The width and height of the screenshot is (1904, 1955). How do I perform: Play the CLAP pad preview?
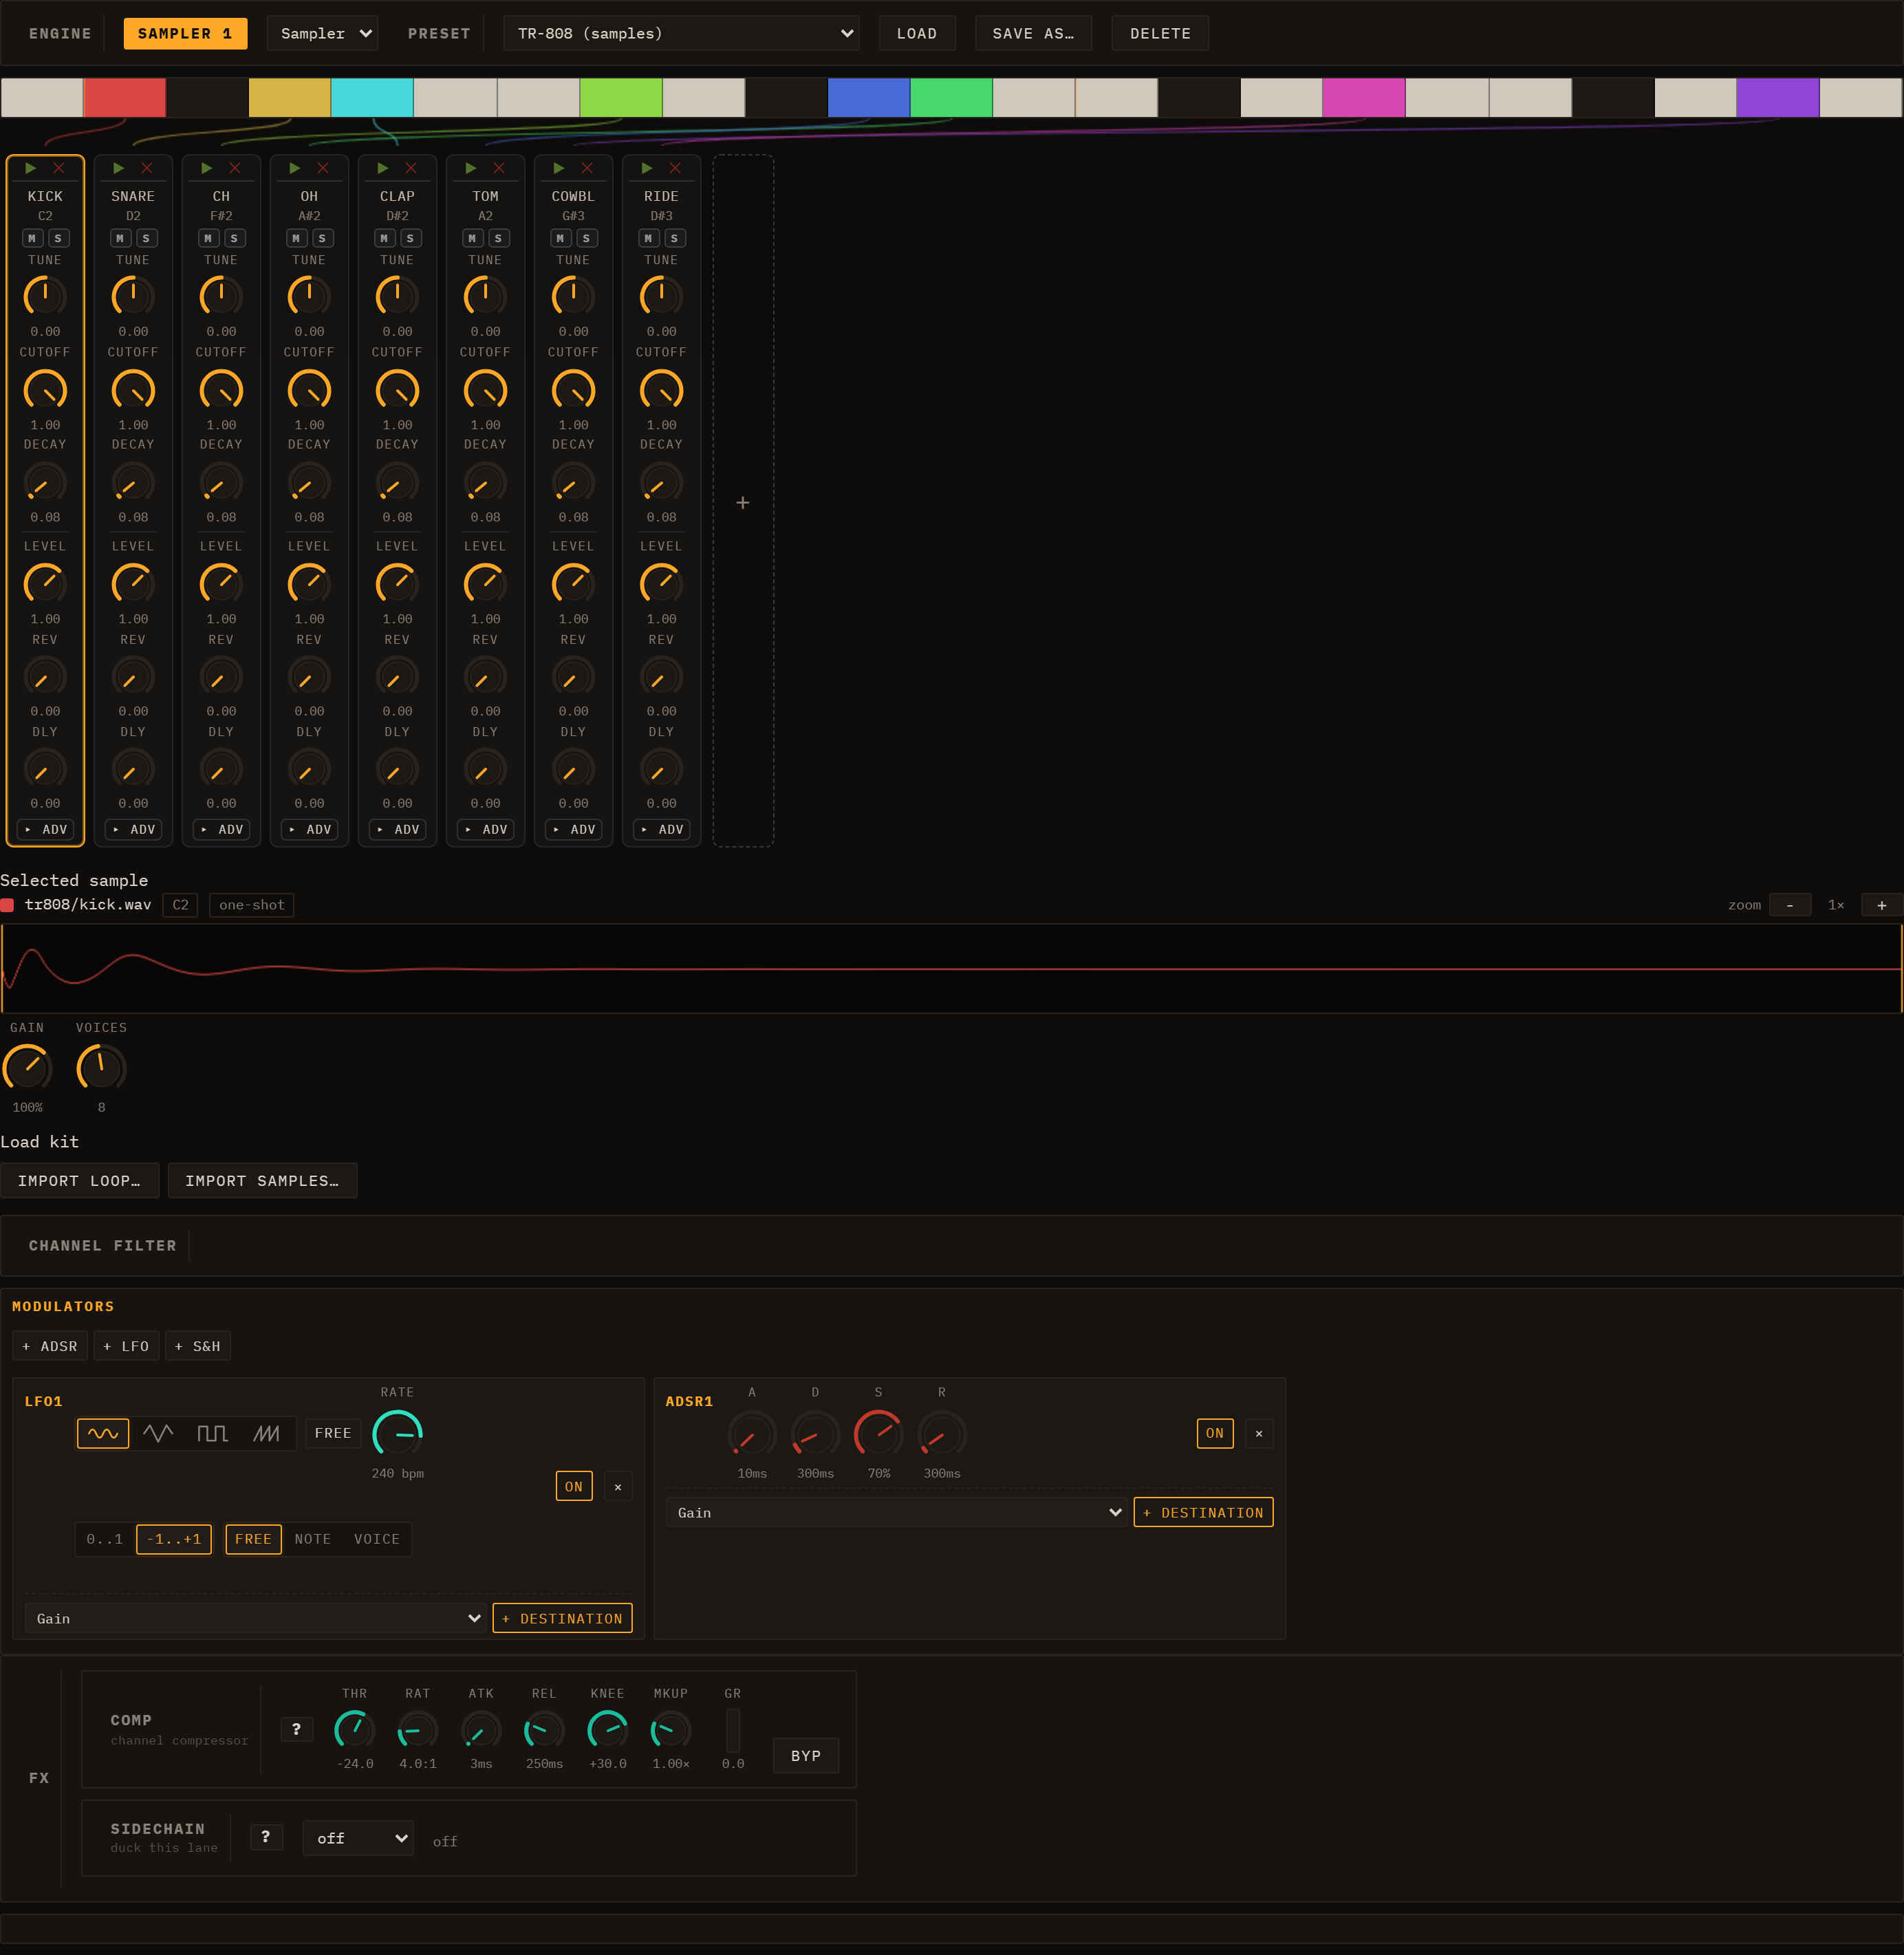pos(383,168)
